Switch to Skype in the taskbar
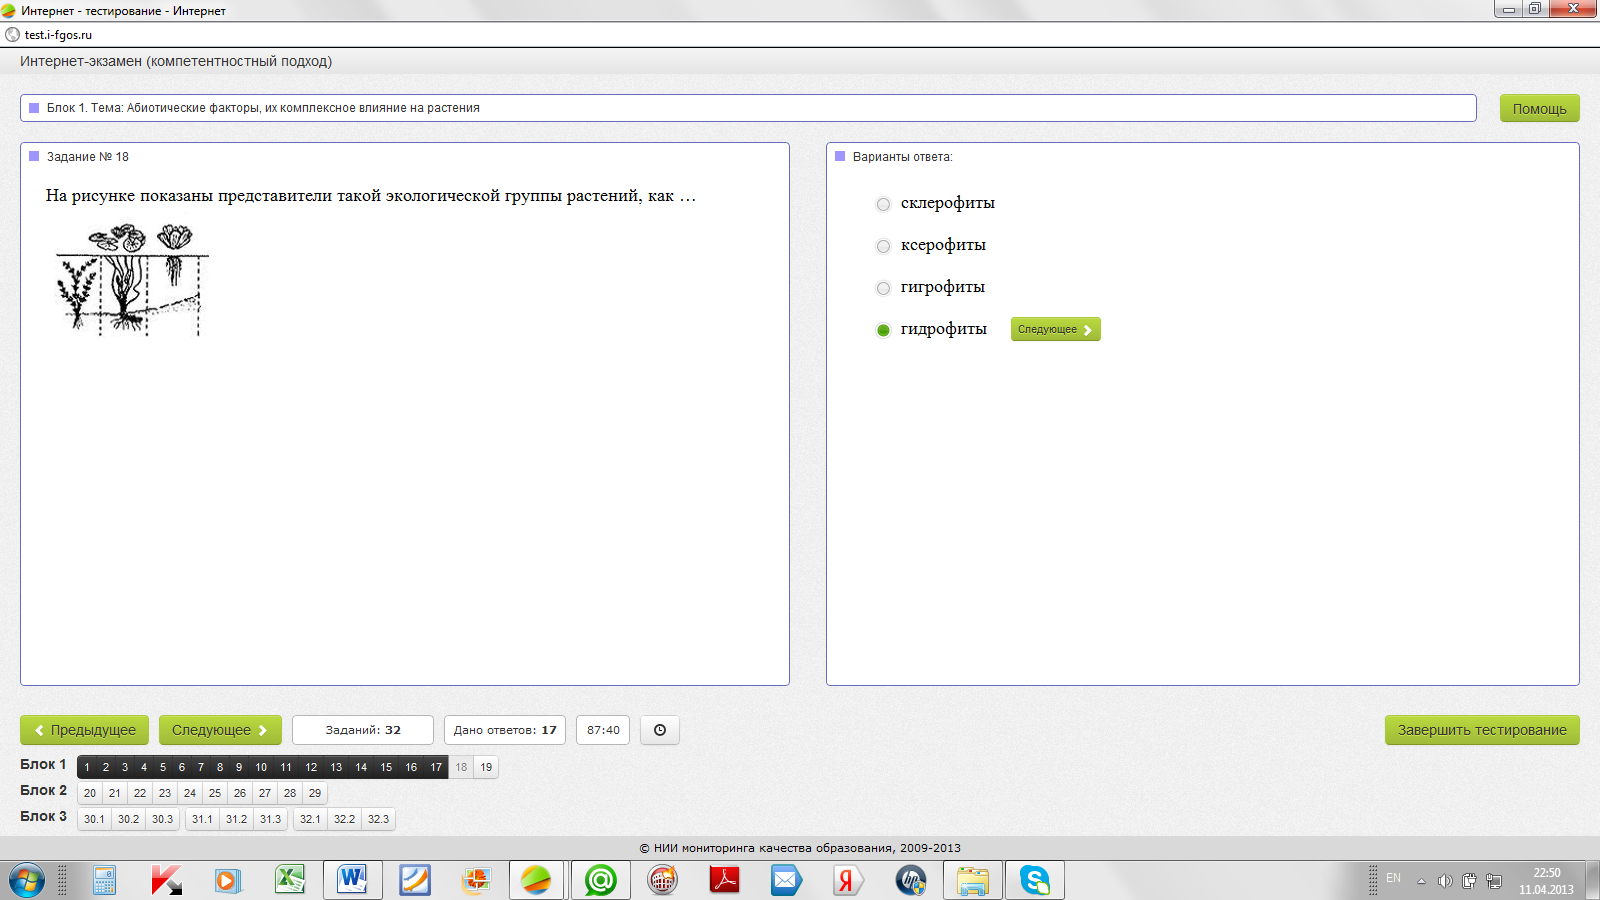Viewport: 1600px width, 900px height. pos(1034,881)
